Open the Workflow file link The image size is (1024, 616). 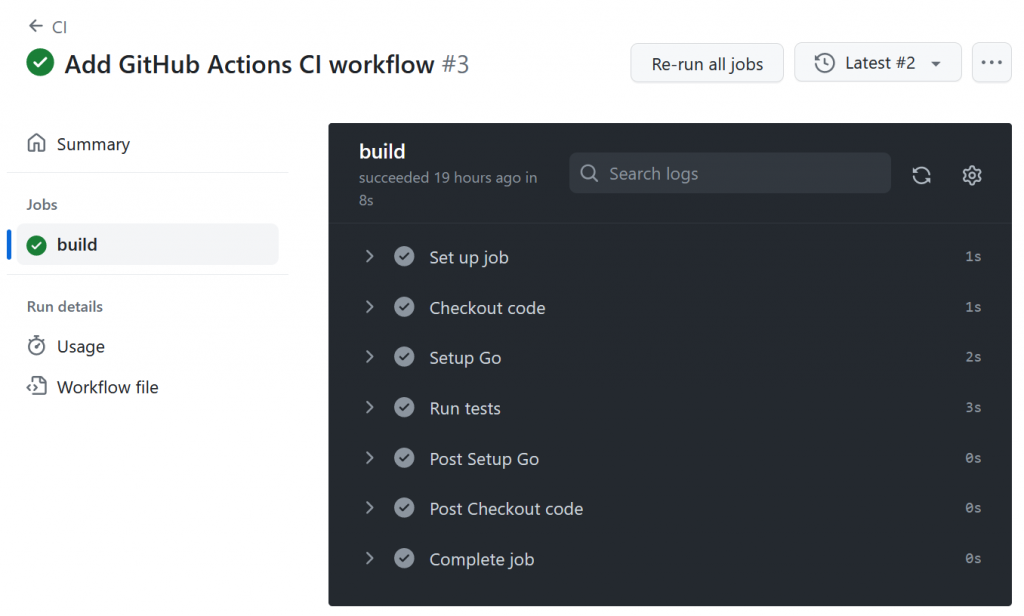pyautogui.click(x=107, y=387)
